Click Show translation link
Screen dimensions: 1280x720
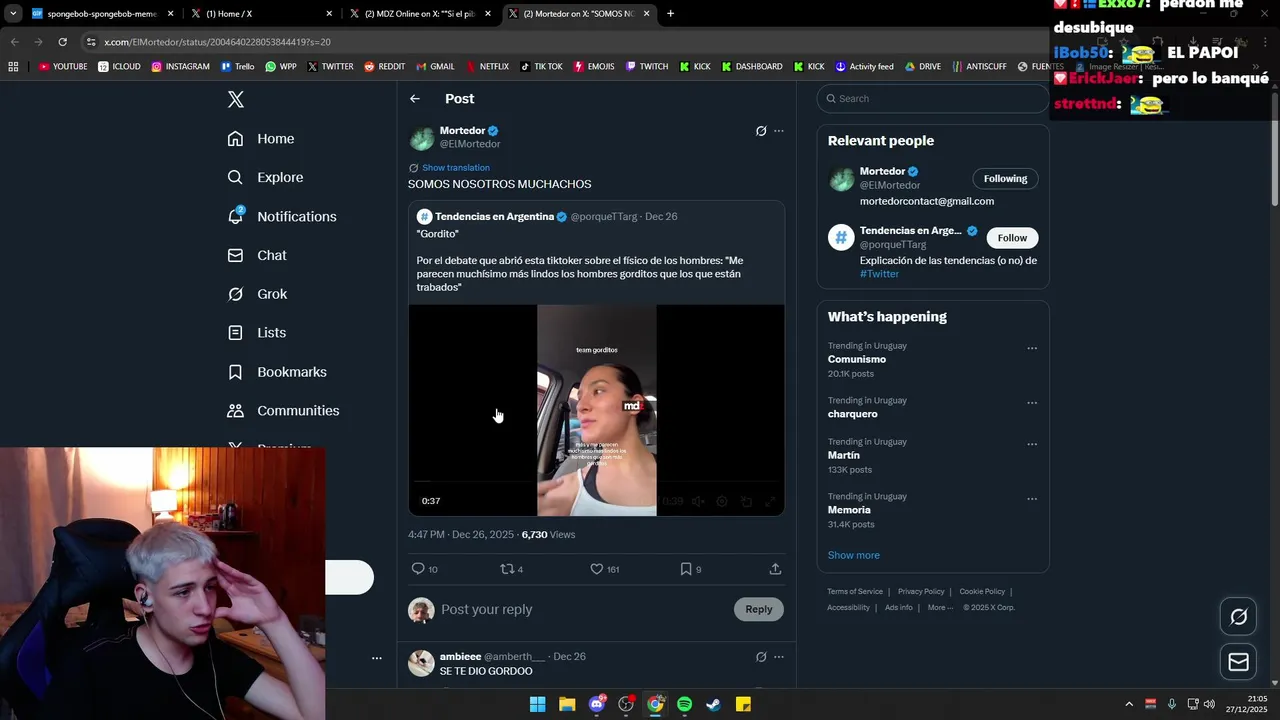[455, 168]
